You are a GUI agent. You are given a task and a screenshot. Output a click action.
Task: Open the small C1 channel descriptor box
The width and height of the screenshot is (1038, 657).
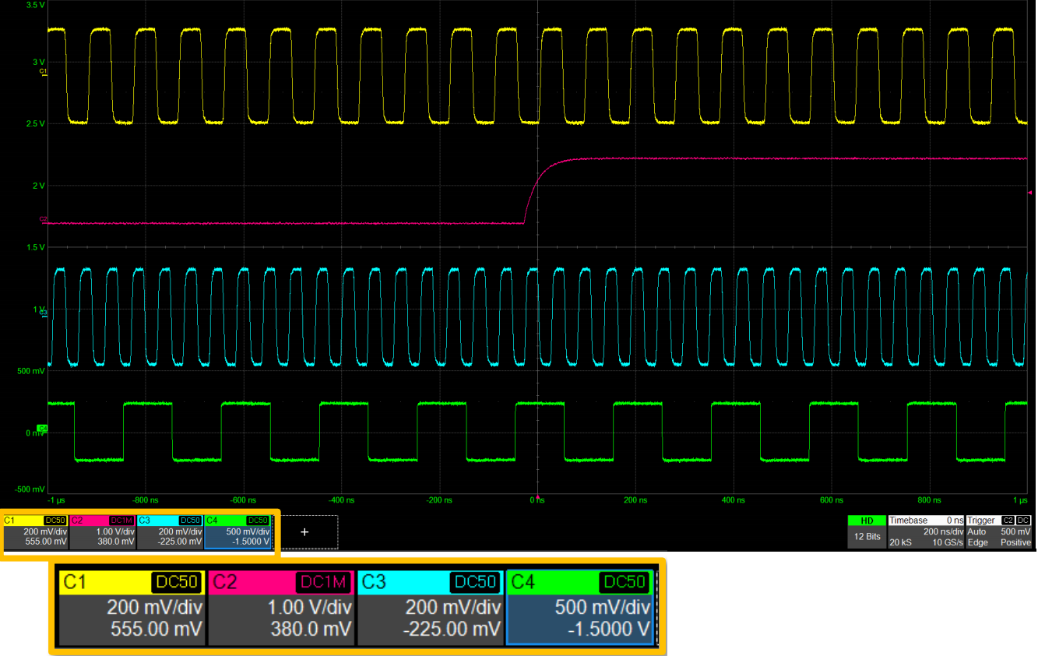tap(36, 532)
